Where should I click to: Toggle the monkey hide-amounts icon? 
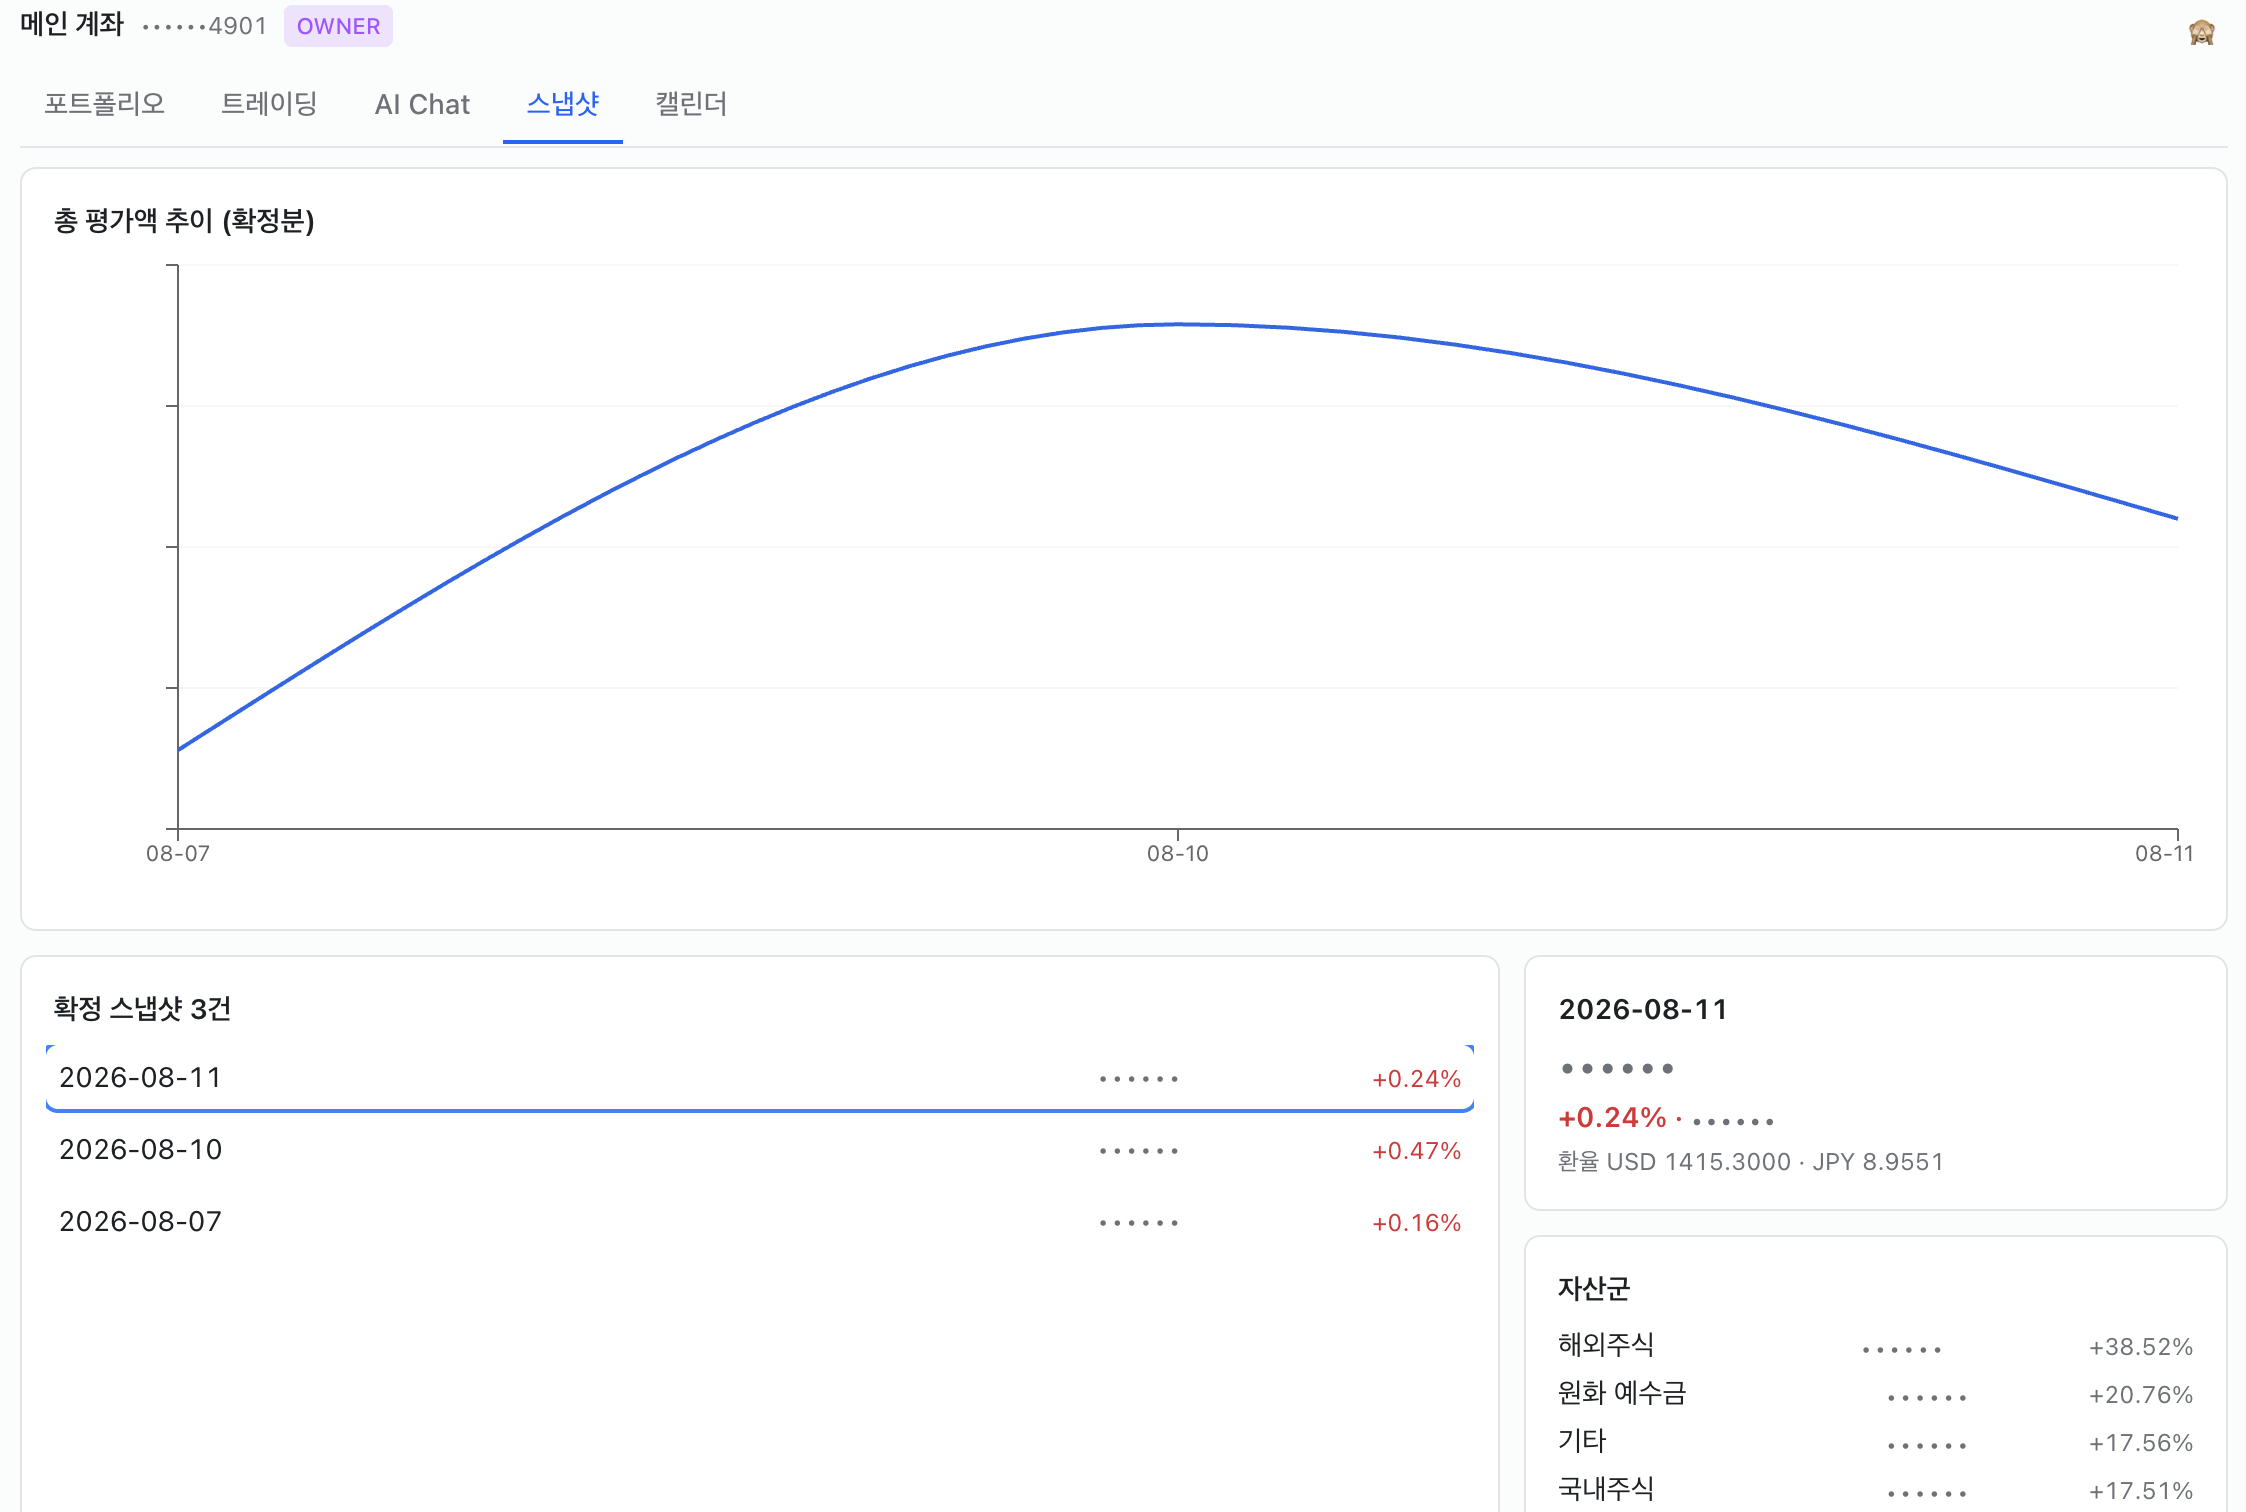2201,32
